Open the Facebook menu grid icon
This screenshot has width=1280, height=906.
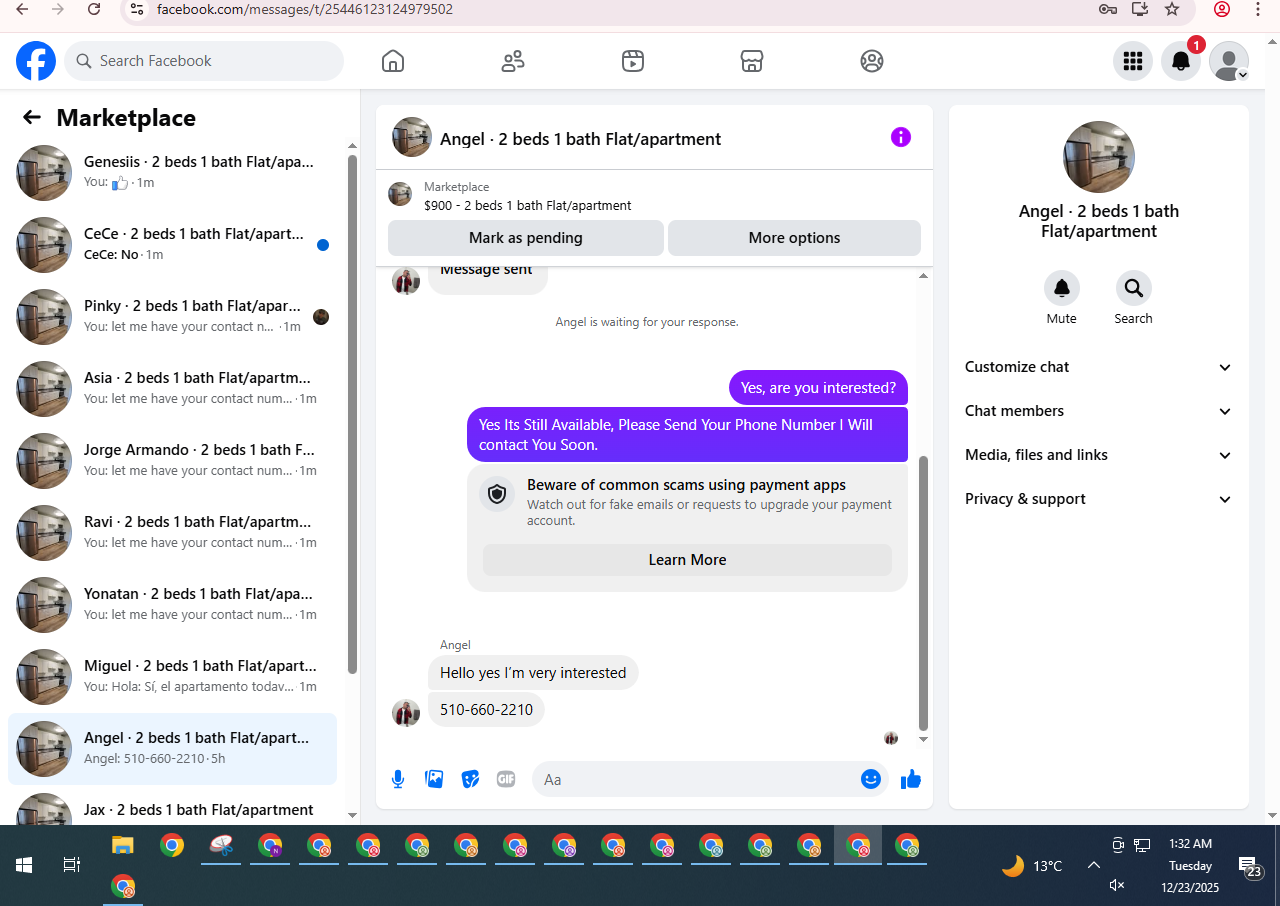coord(1133,61)
